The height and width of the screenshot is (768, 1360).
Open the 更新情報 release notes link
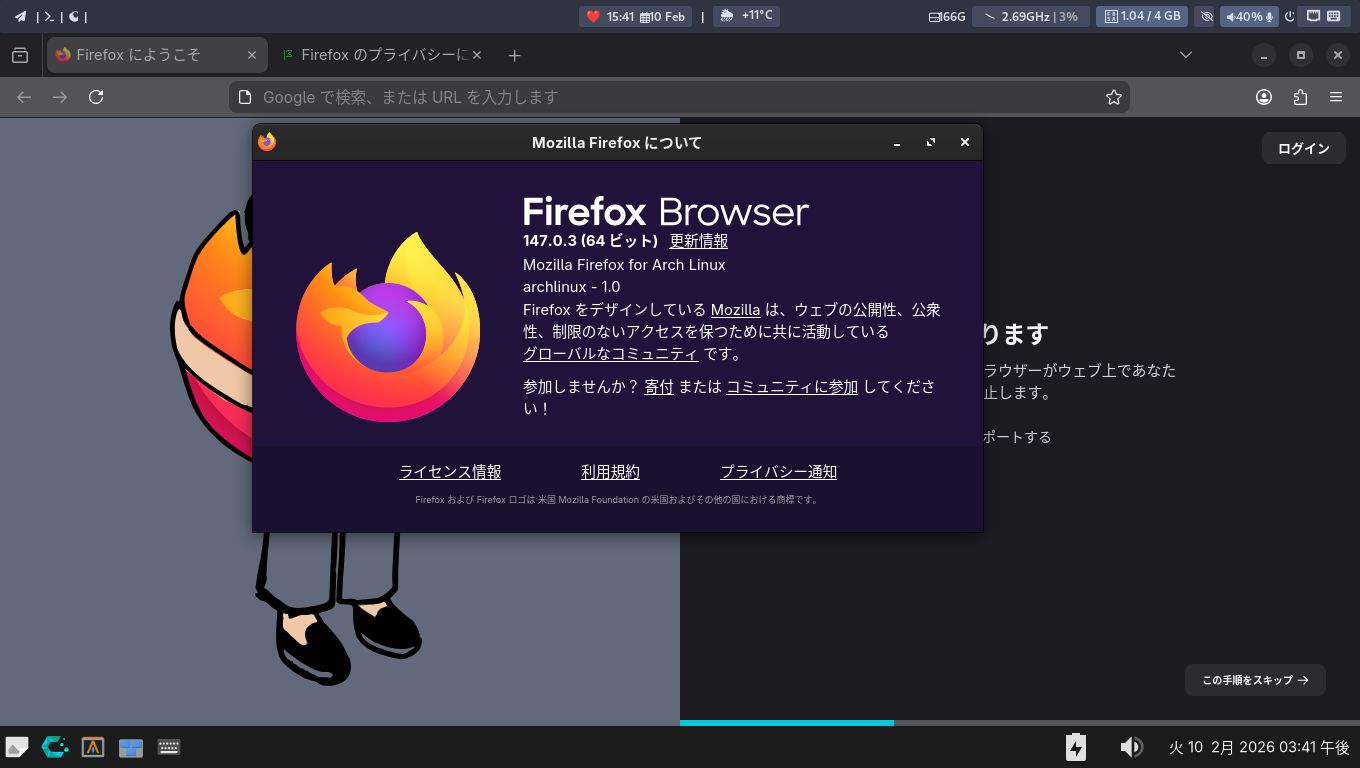[x=699, y=241]
